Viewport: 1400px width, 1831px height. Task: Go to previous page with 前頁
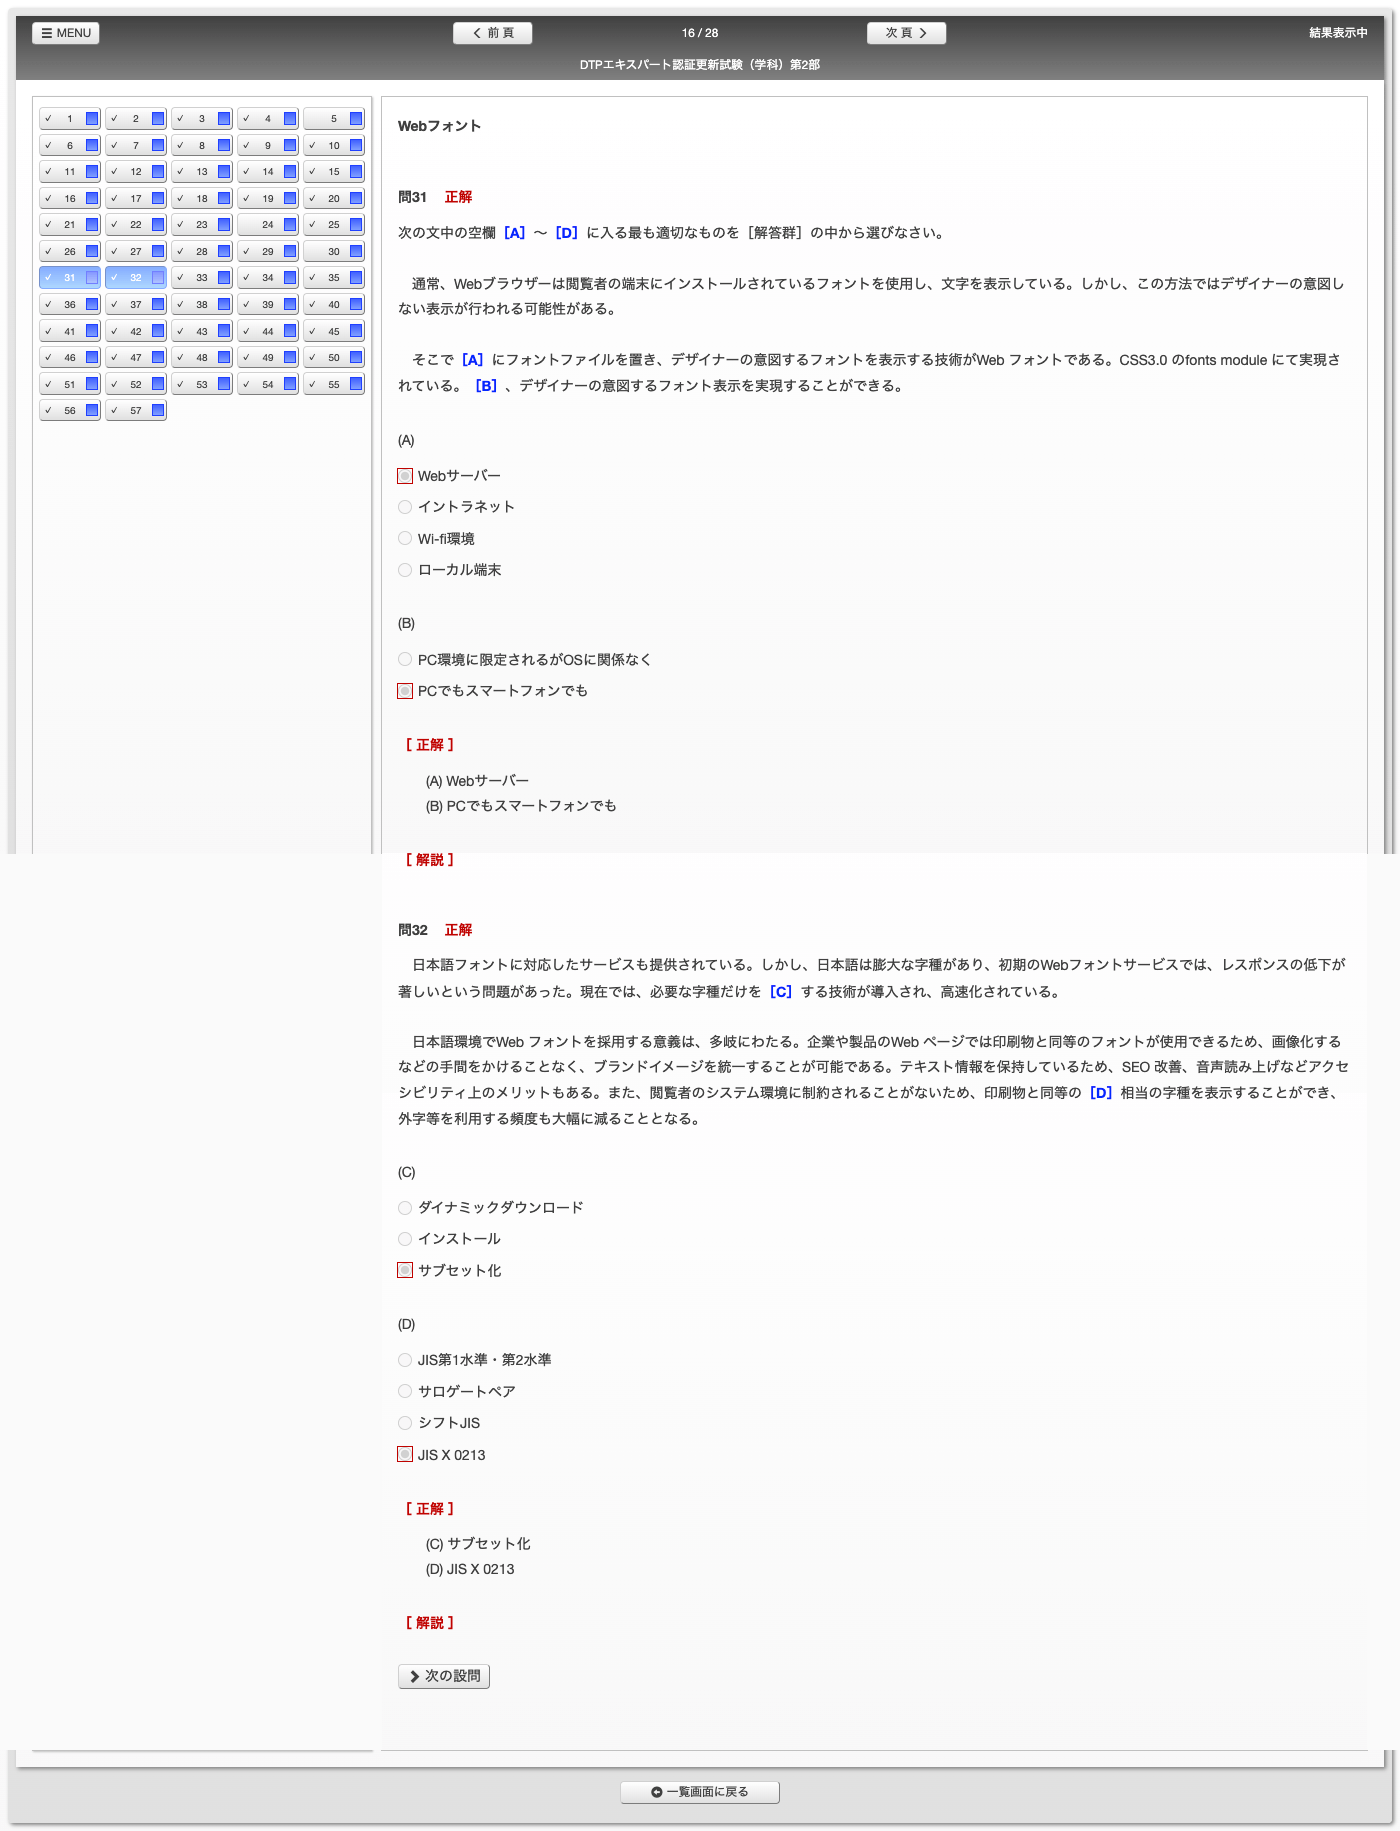click(492, 33)
